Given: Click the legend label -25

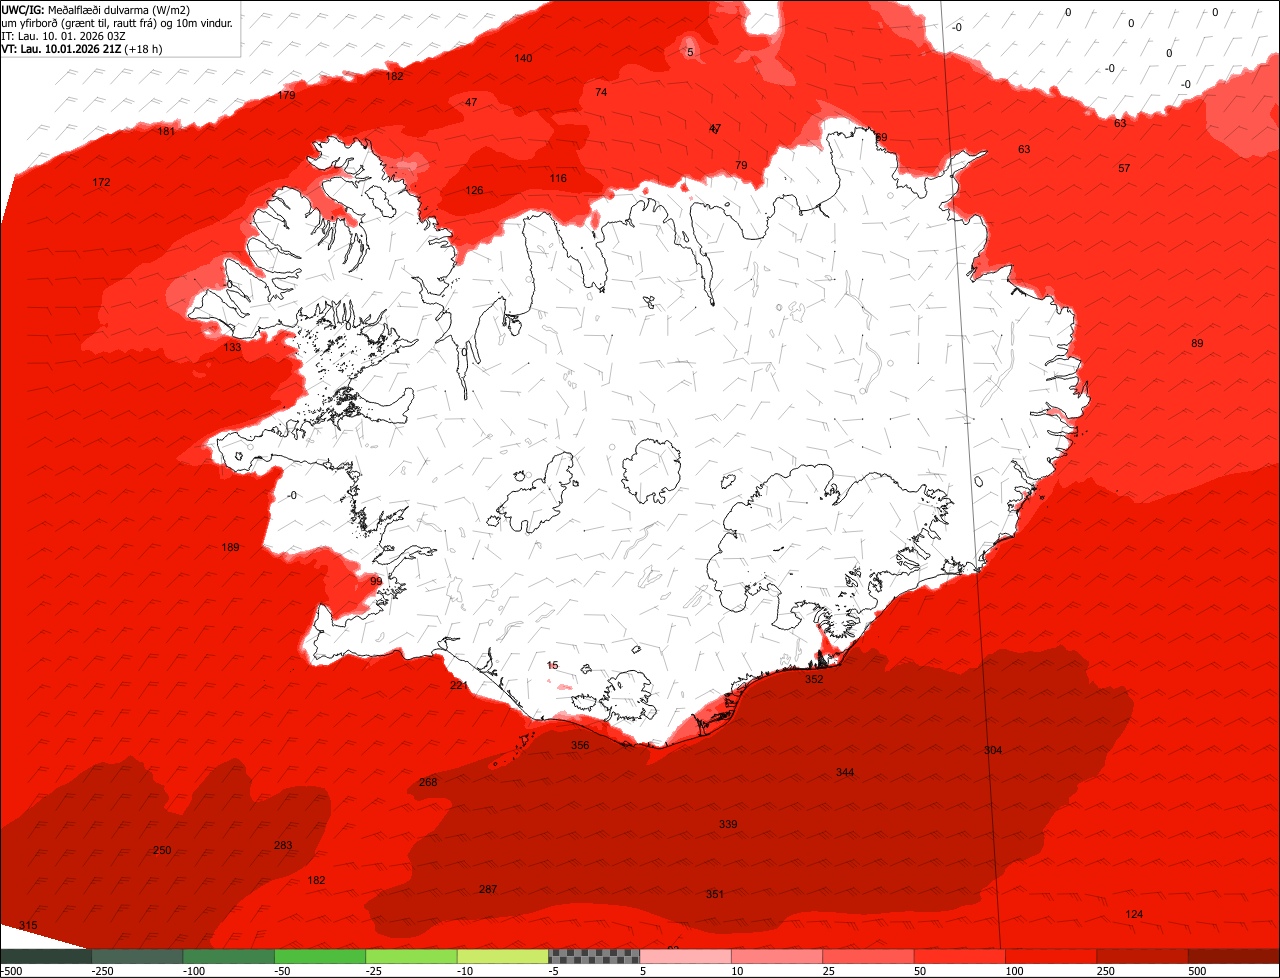Looking at the screenshot, I should (375, 971).
